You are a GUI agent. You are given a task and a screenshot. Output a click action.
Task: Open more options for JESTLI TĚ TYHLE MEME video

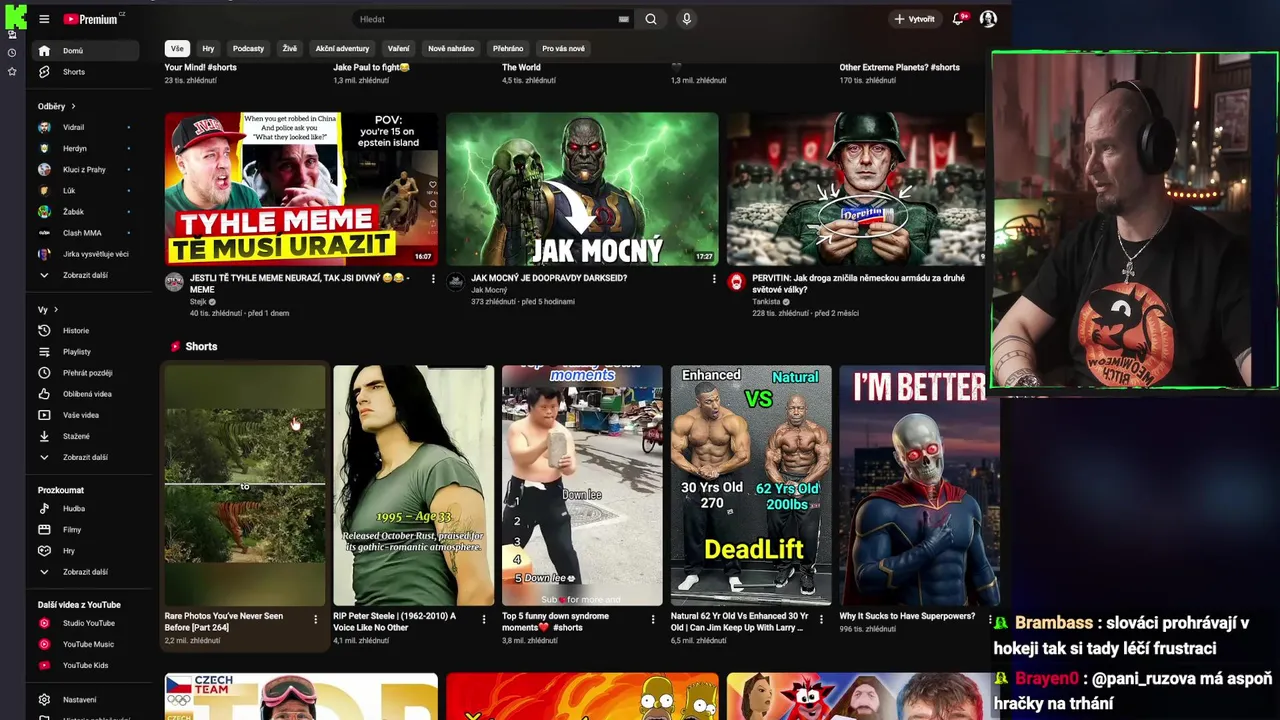433,279
